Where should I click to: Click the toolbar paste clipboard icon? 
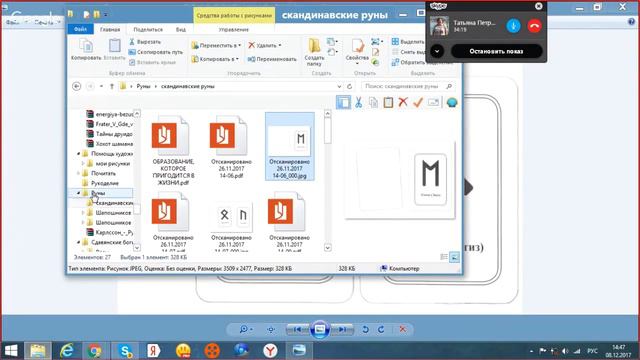point(388,102)
